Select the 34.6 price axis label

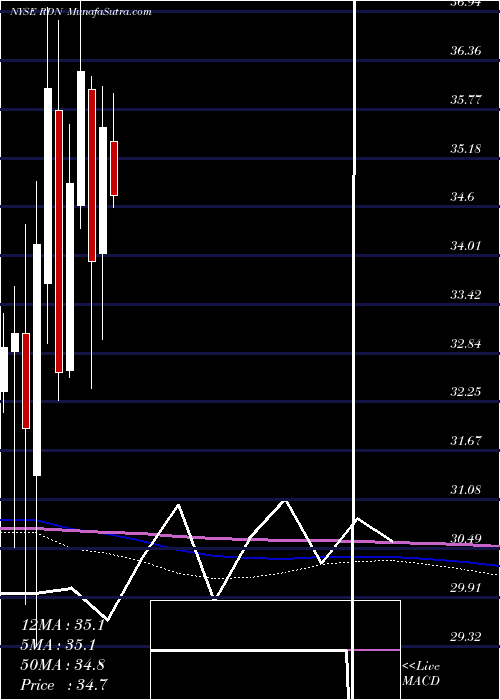[x=462, y=197]
